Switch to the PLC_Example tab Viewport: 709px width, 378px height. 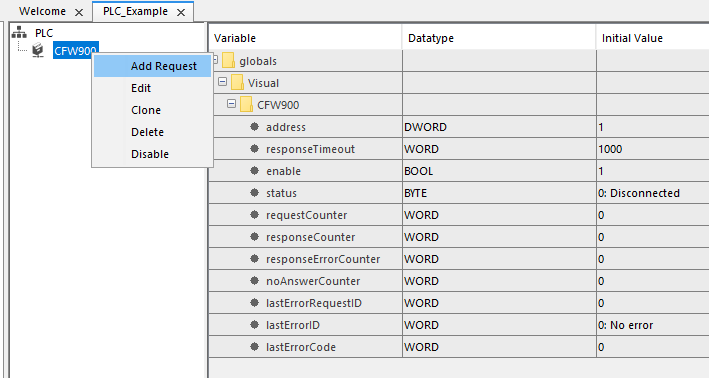pyautogui.click(x=135, y=11)
